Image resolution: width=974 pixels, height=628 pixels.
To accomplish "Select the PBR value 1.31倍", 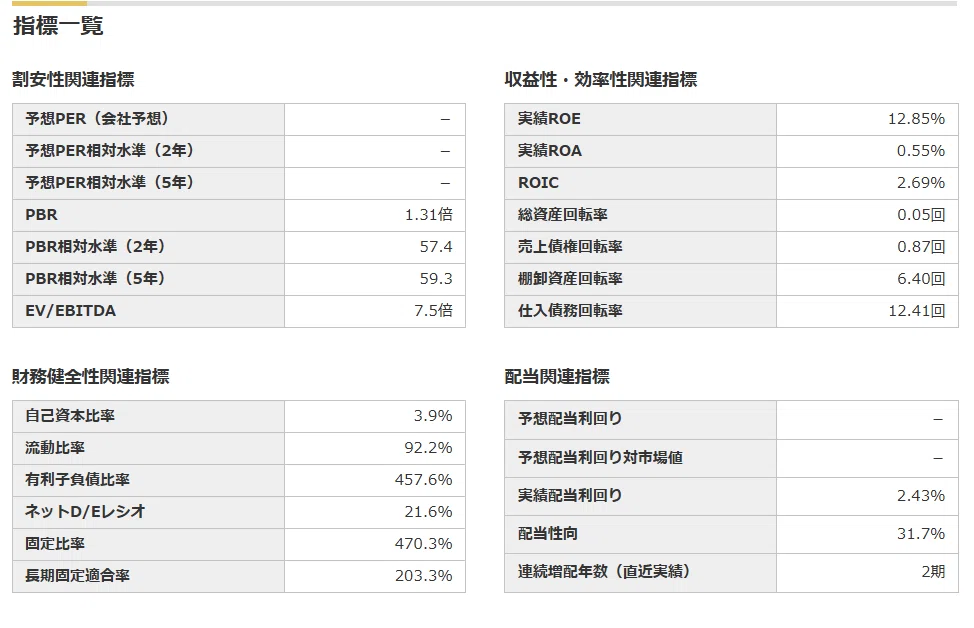I will (429, 215).
